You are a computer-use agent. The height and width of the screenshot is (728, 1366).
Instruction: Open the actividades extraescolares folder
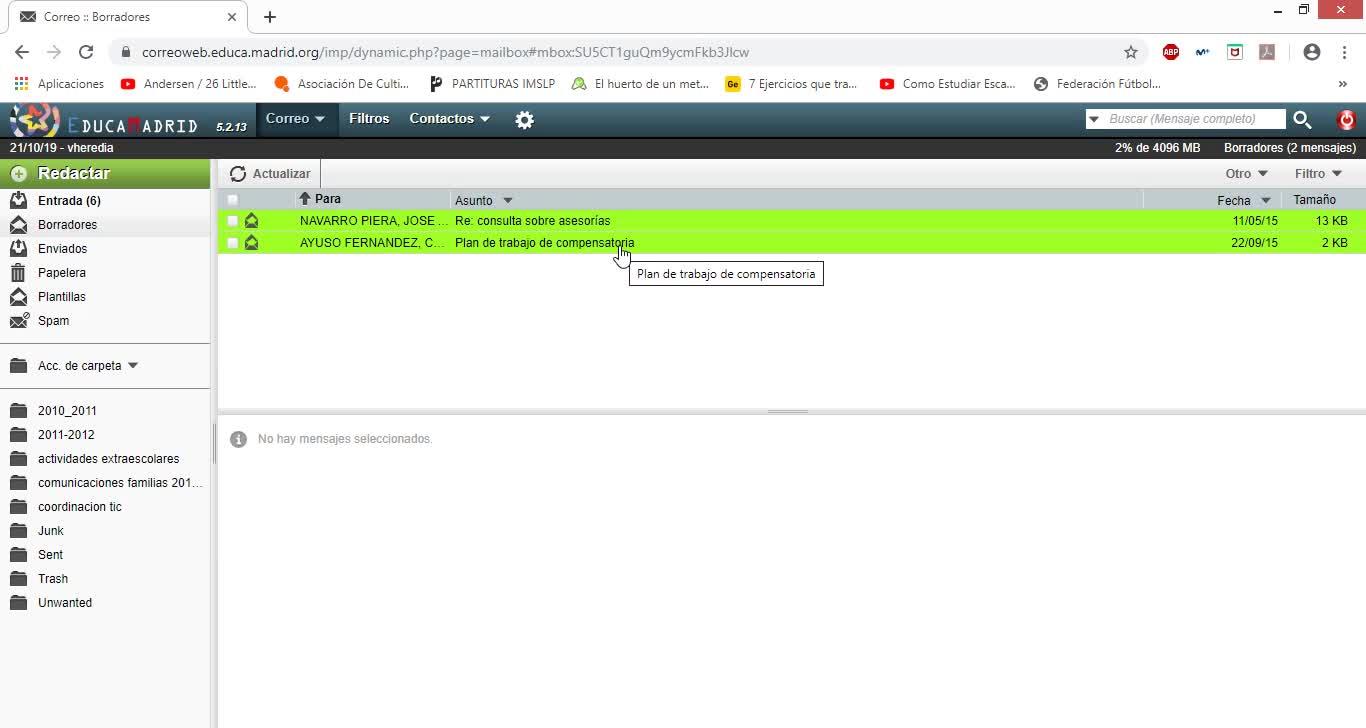[x=108, y=459]
